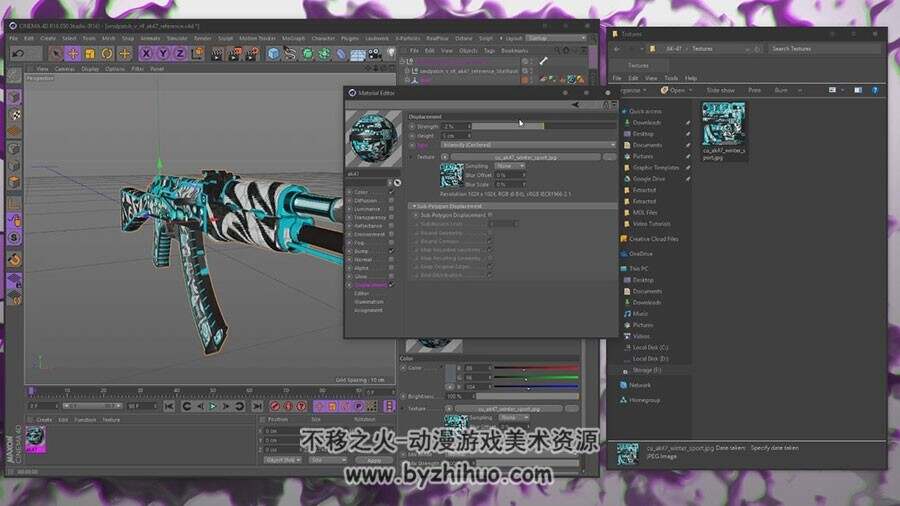Open the Layout dropdown in Cinema 4D
900x506 pixels.
pyautogui.click(x=556, y=38)
